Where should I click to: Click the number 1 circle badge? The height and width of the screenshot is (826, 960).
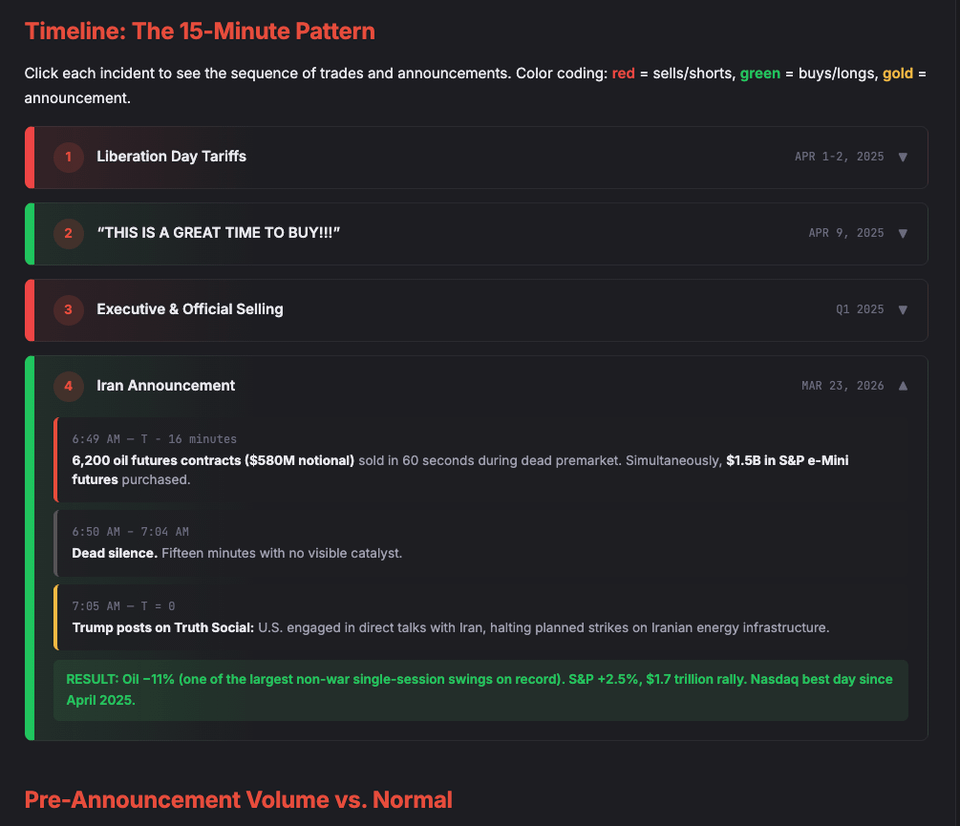68,157
